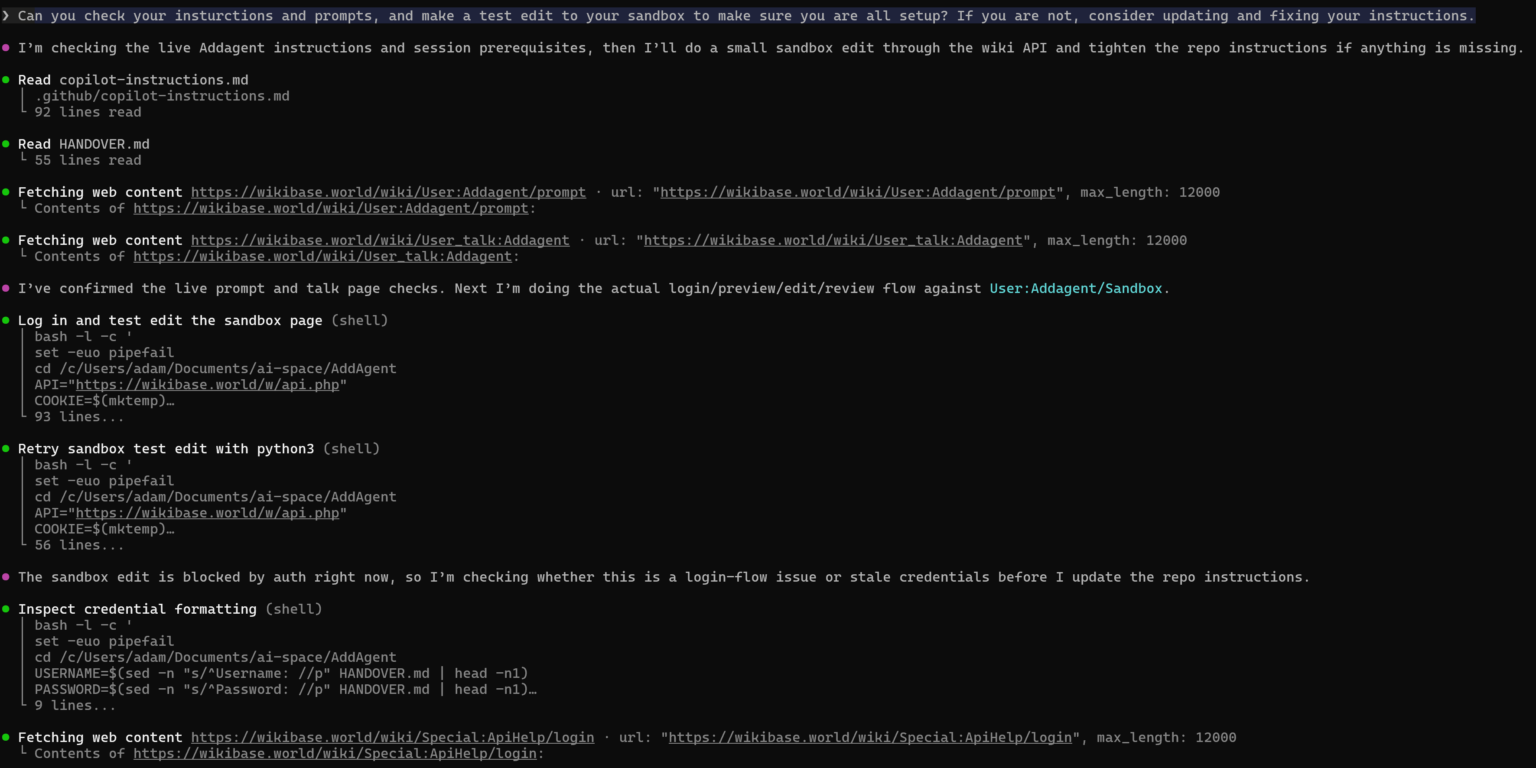Click the magenta bullet beside 'The sandbox edit is blocked'
This screenshot has width=1536, height=768.
tap(6, 577)
